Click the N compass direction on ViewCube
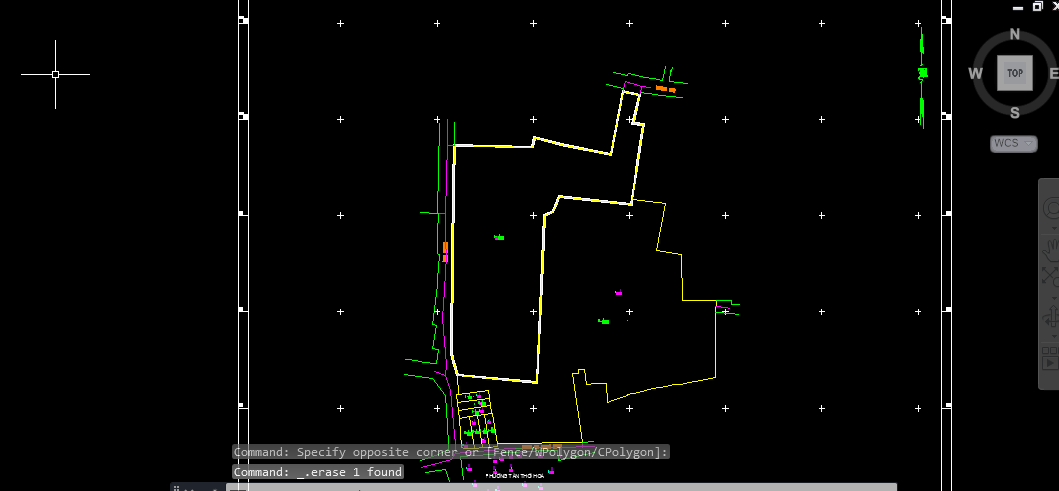This screenshot has height=491, width=1059. 1014,35
